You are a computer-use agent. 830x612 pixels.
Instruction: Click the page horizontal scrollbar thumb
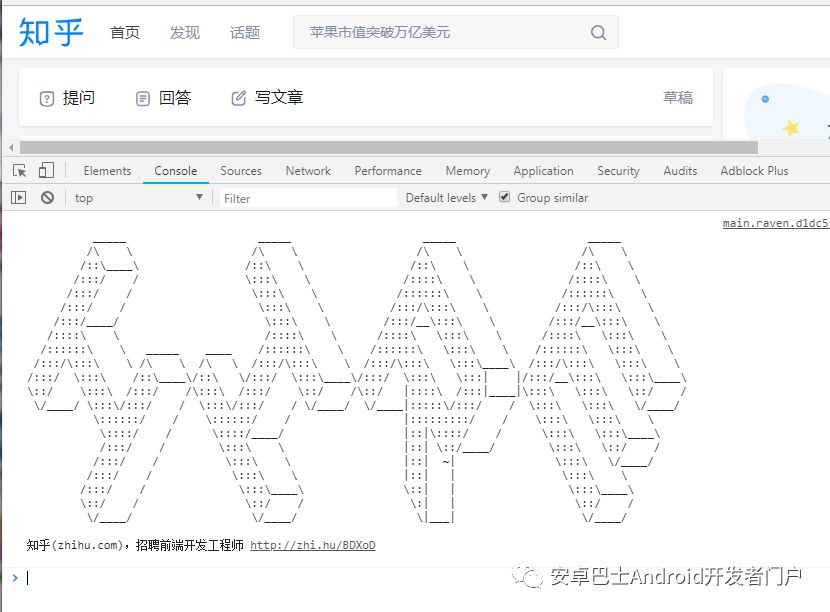coord(389,147)
